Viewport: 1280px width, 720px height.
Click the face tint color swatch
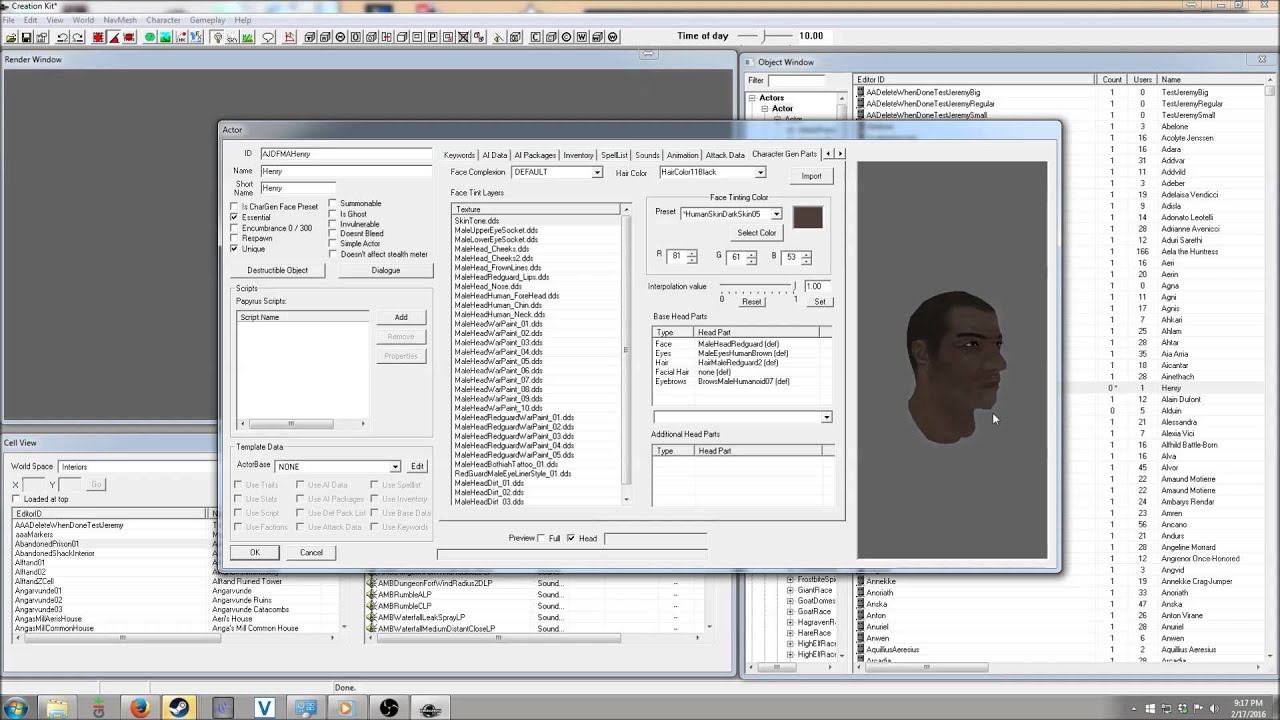pos(807,217)
